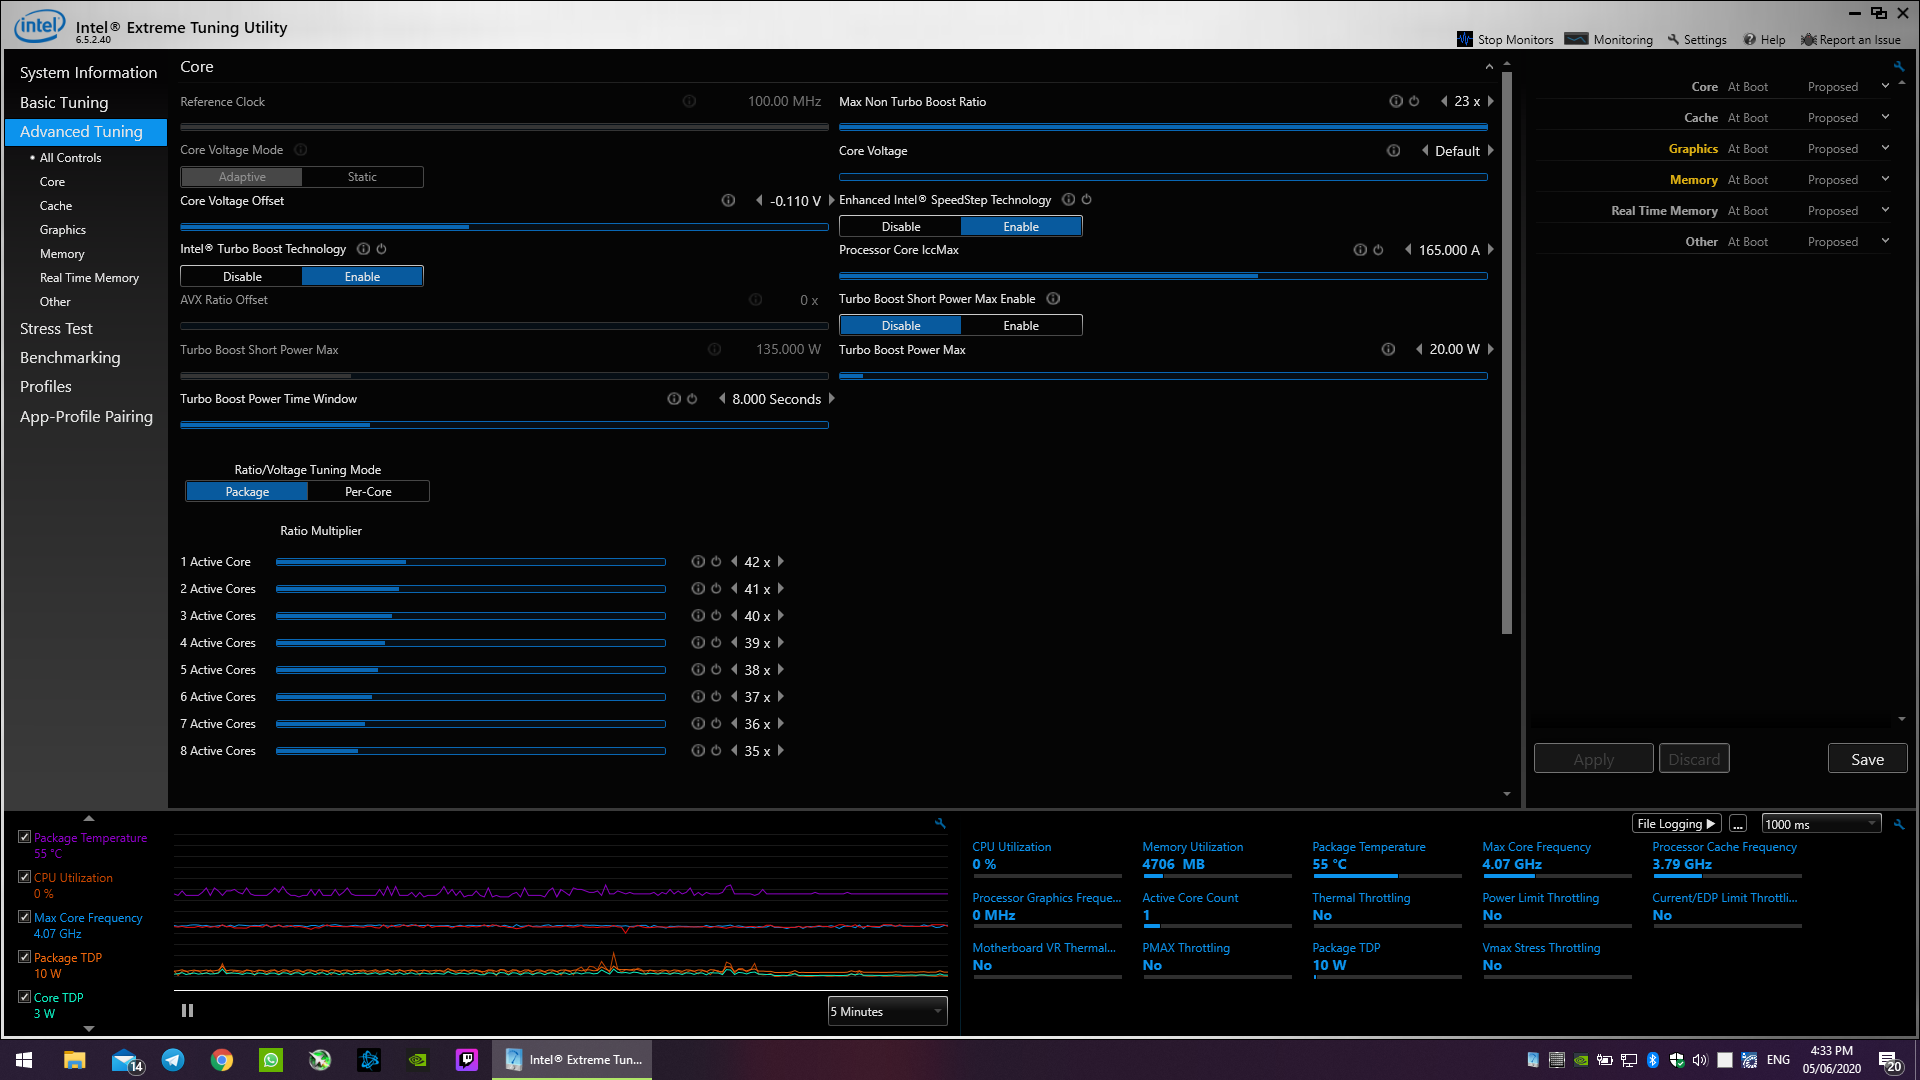Uncheck CPU Utilization graph checkbox
Screen dimensions: 1920x1080
pos(25,877)
